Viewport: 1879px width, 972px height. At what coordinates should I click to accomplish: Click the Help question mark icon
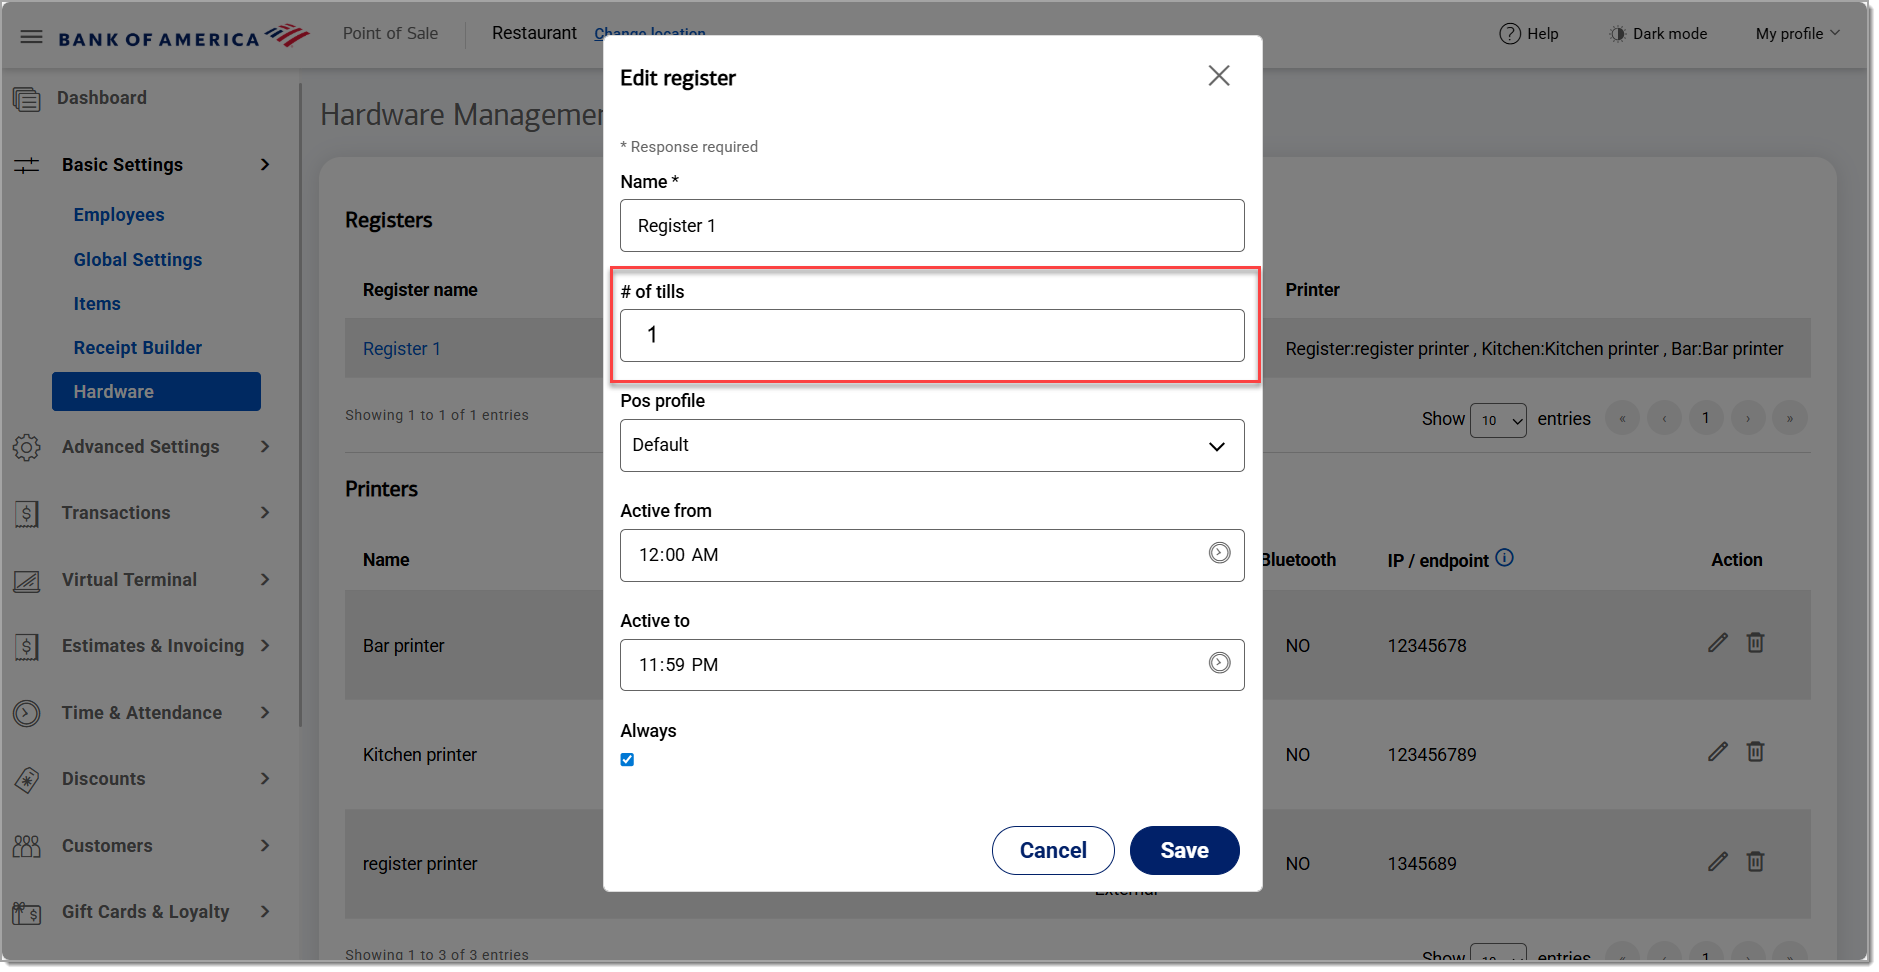coord(1509,34)
